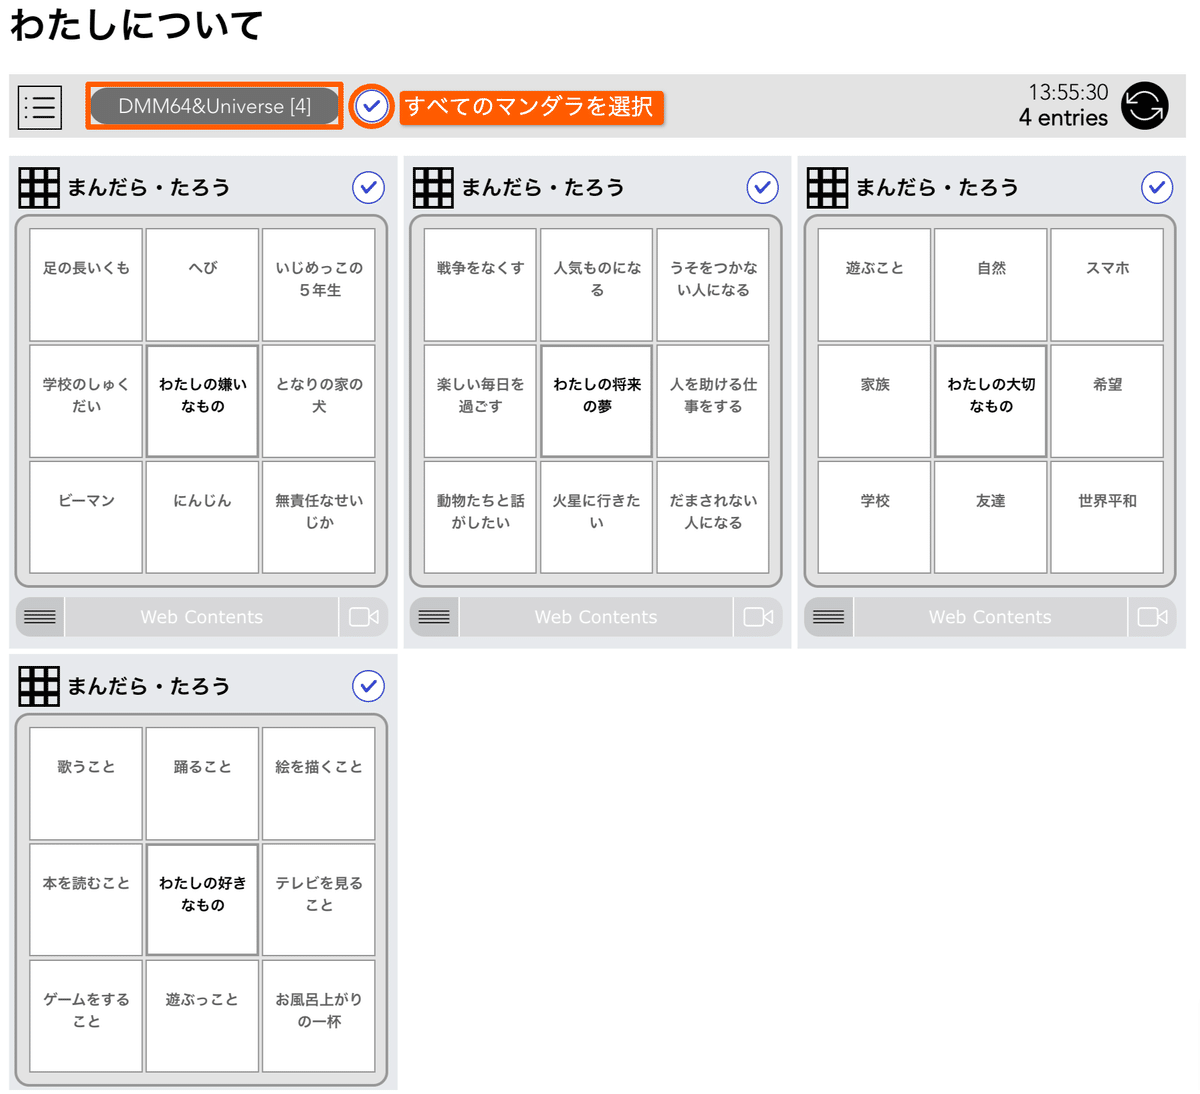Toggle the checkmark on the わたしの嫌いなもの mandala
Viewport: 1200px width, 1094px height.
coord(368,187)
